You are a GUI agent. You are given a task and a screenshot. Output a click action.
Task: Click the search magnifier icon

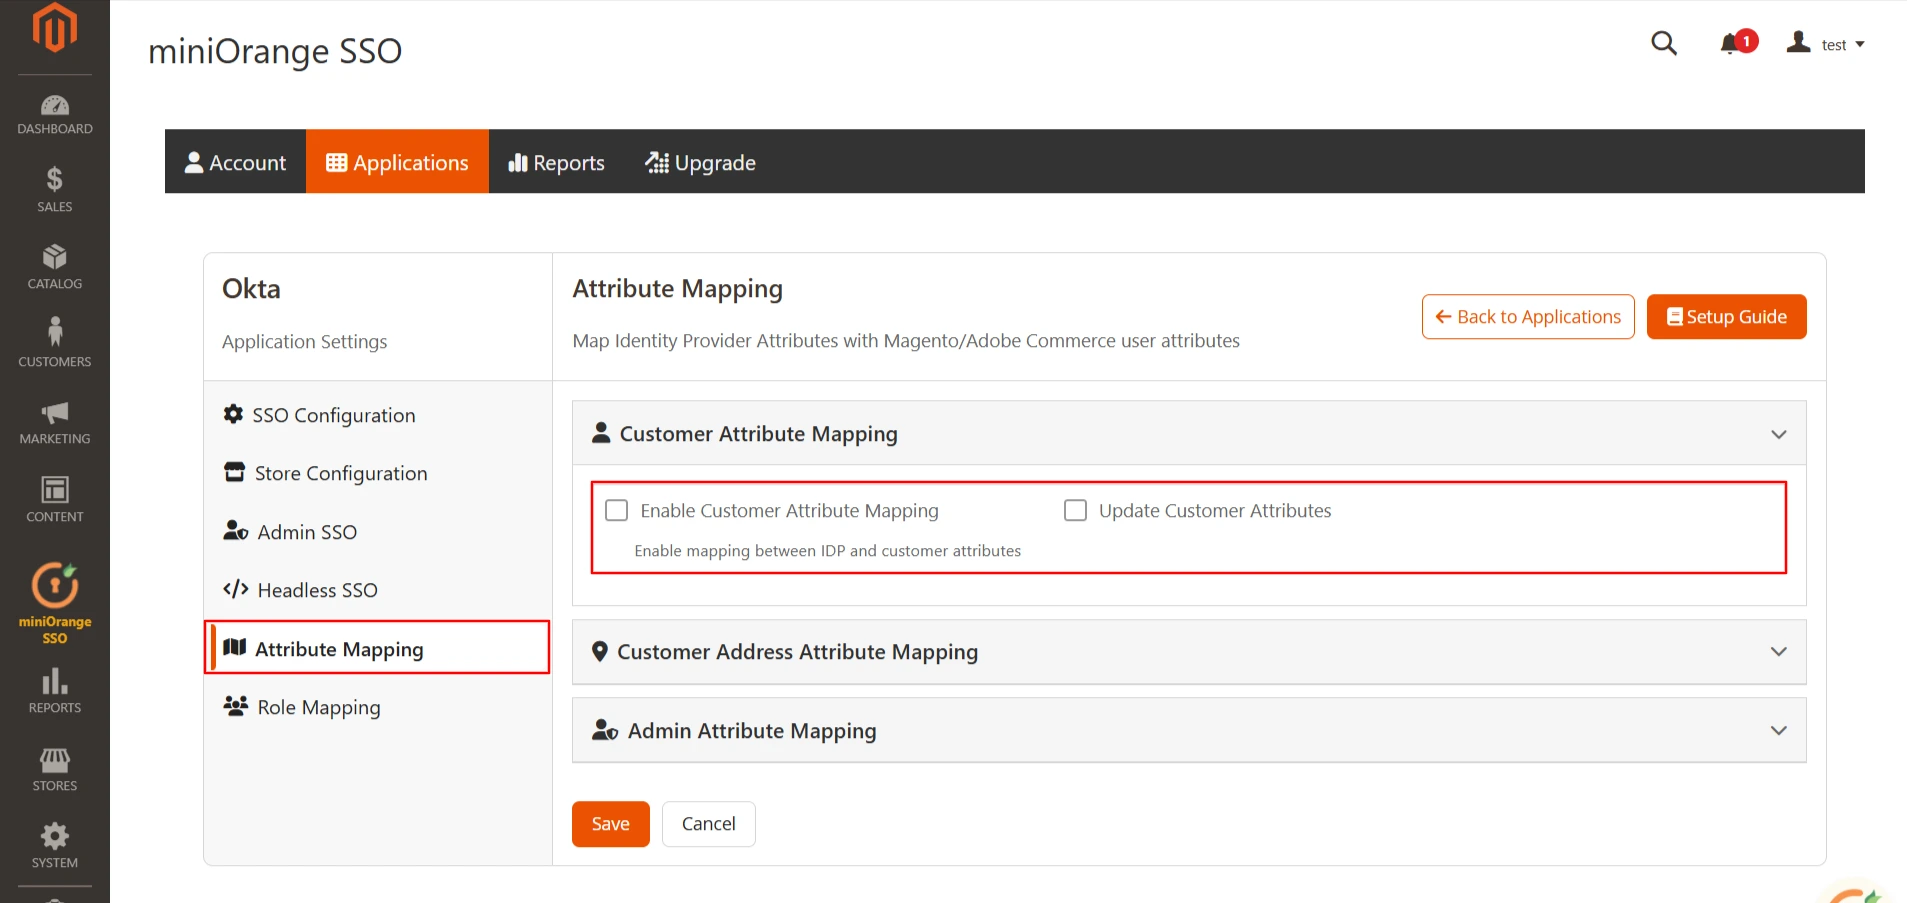1663,43
